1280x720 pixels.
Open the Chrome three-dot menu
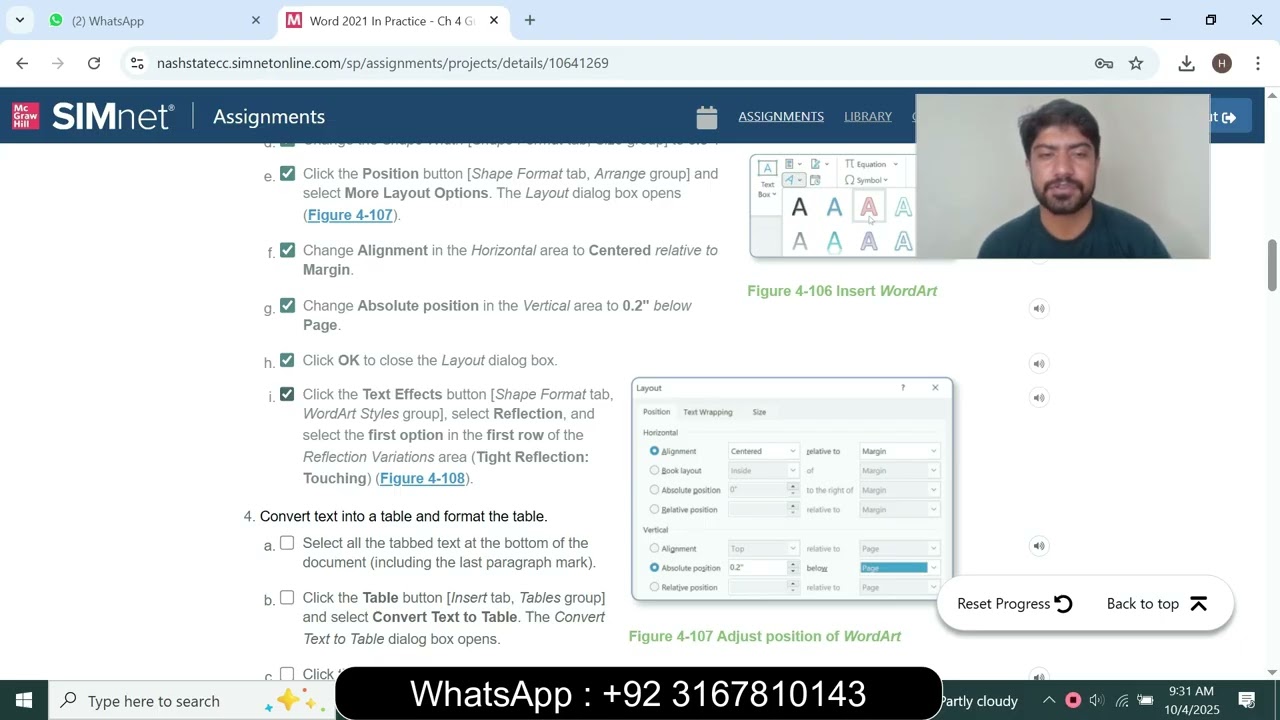pyautogui.click(x=1257, y=63)
